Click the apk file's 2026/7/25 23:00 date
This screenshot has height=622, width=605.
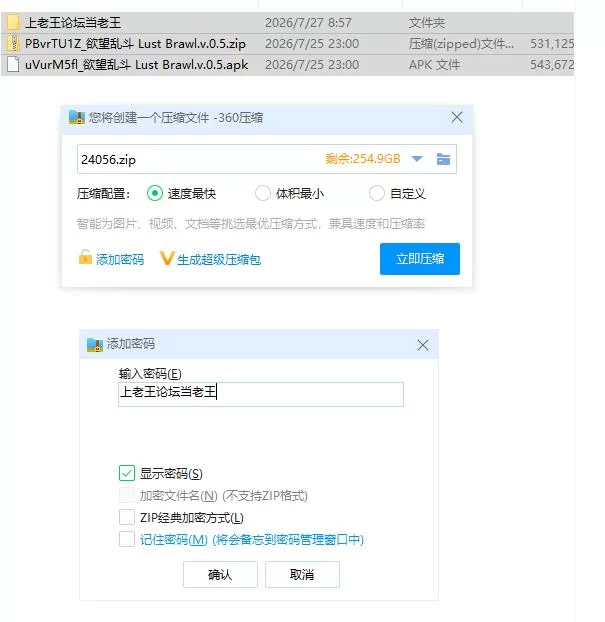(x=312, y=65)
